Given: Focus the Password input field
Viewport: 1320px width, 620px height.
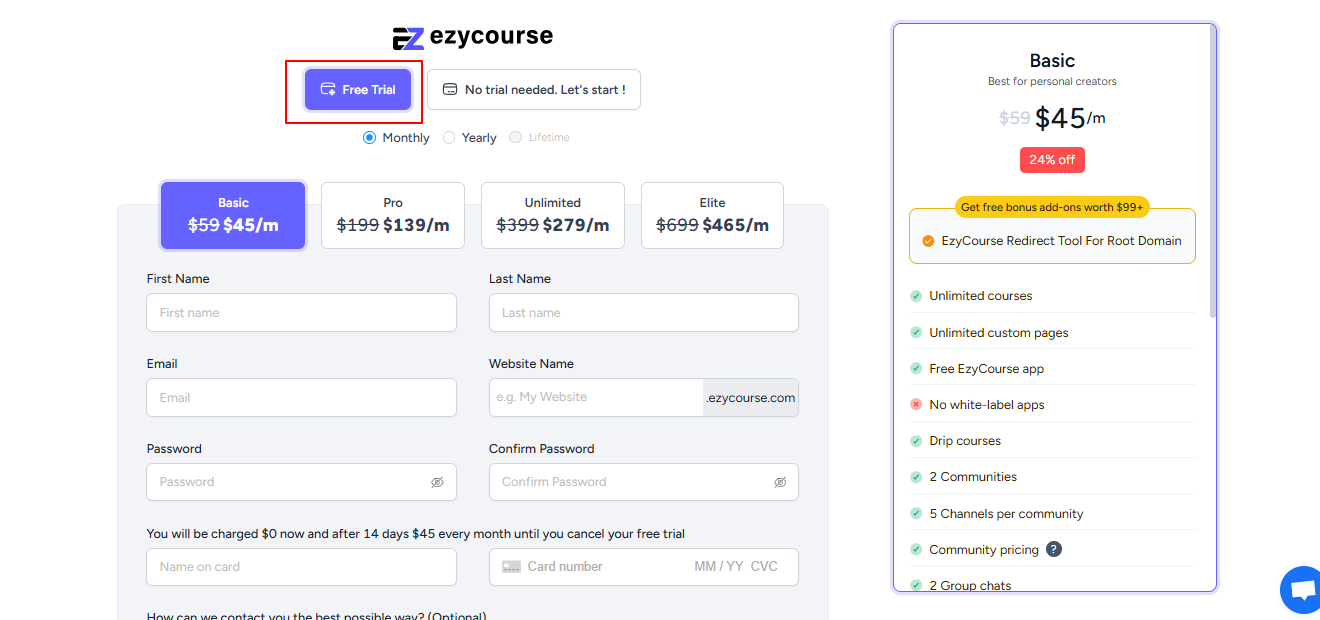Looking at the screenshot, I should pyautogui.click(x=302, y=482).
